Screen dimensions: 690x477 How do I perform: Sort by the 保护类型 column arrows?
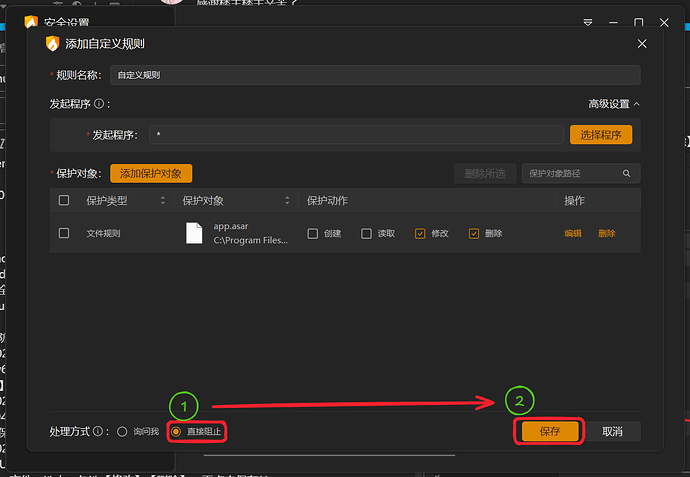pos(164,201)
